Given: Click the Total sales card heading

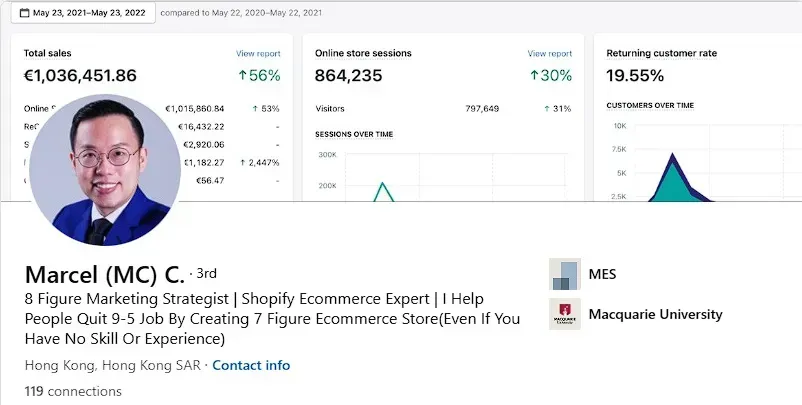Looking at the screenshot, I should 48,53.
